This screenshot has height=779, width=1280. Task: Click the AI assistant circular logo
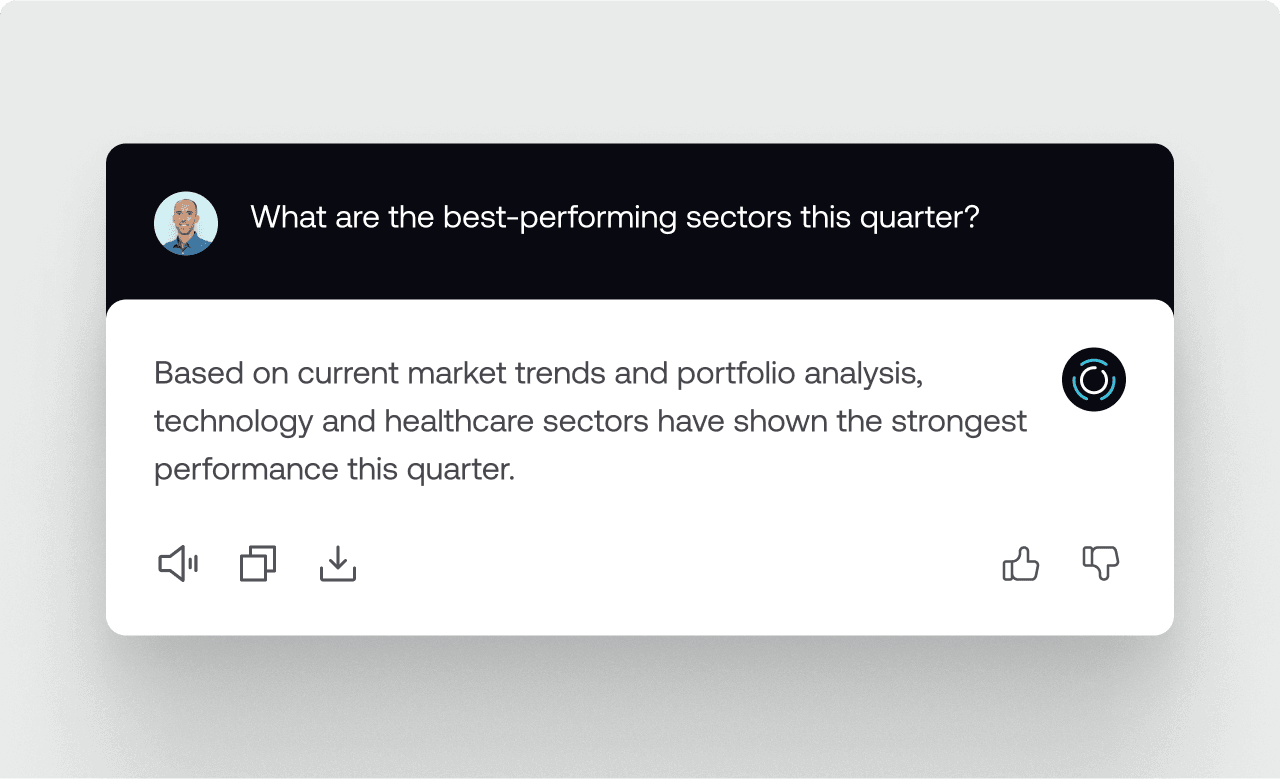coord(1094,380)
